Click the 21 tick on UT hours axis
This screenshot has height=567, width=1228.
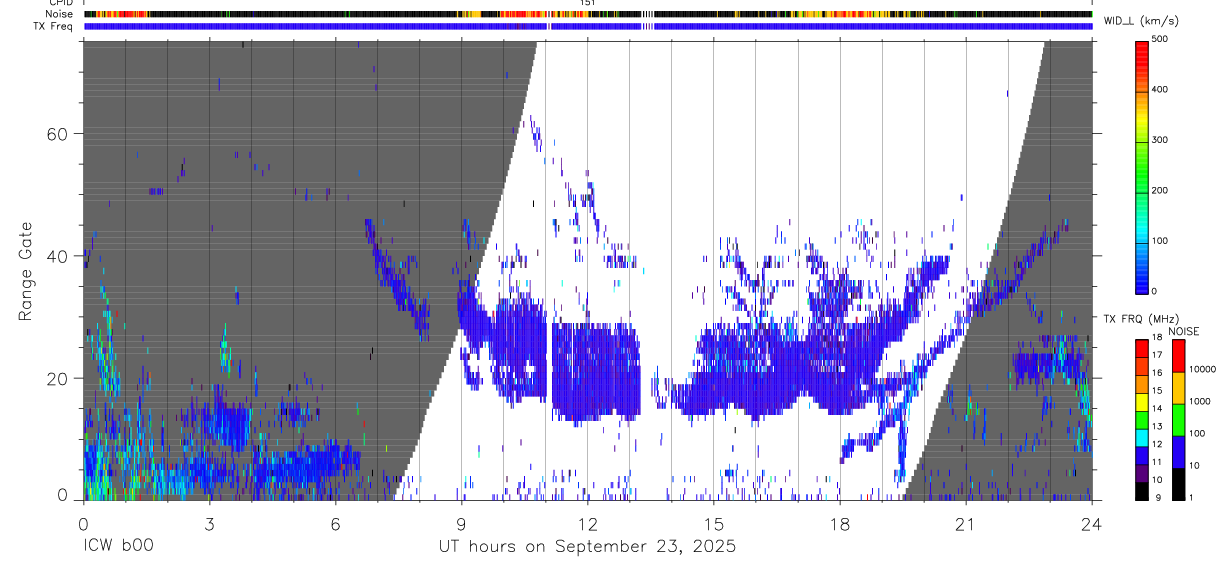(965, 523)
